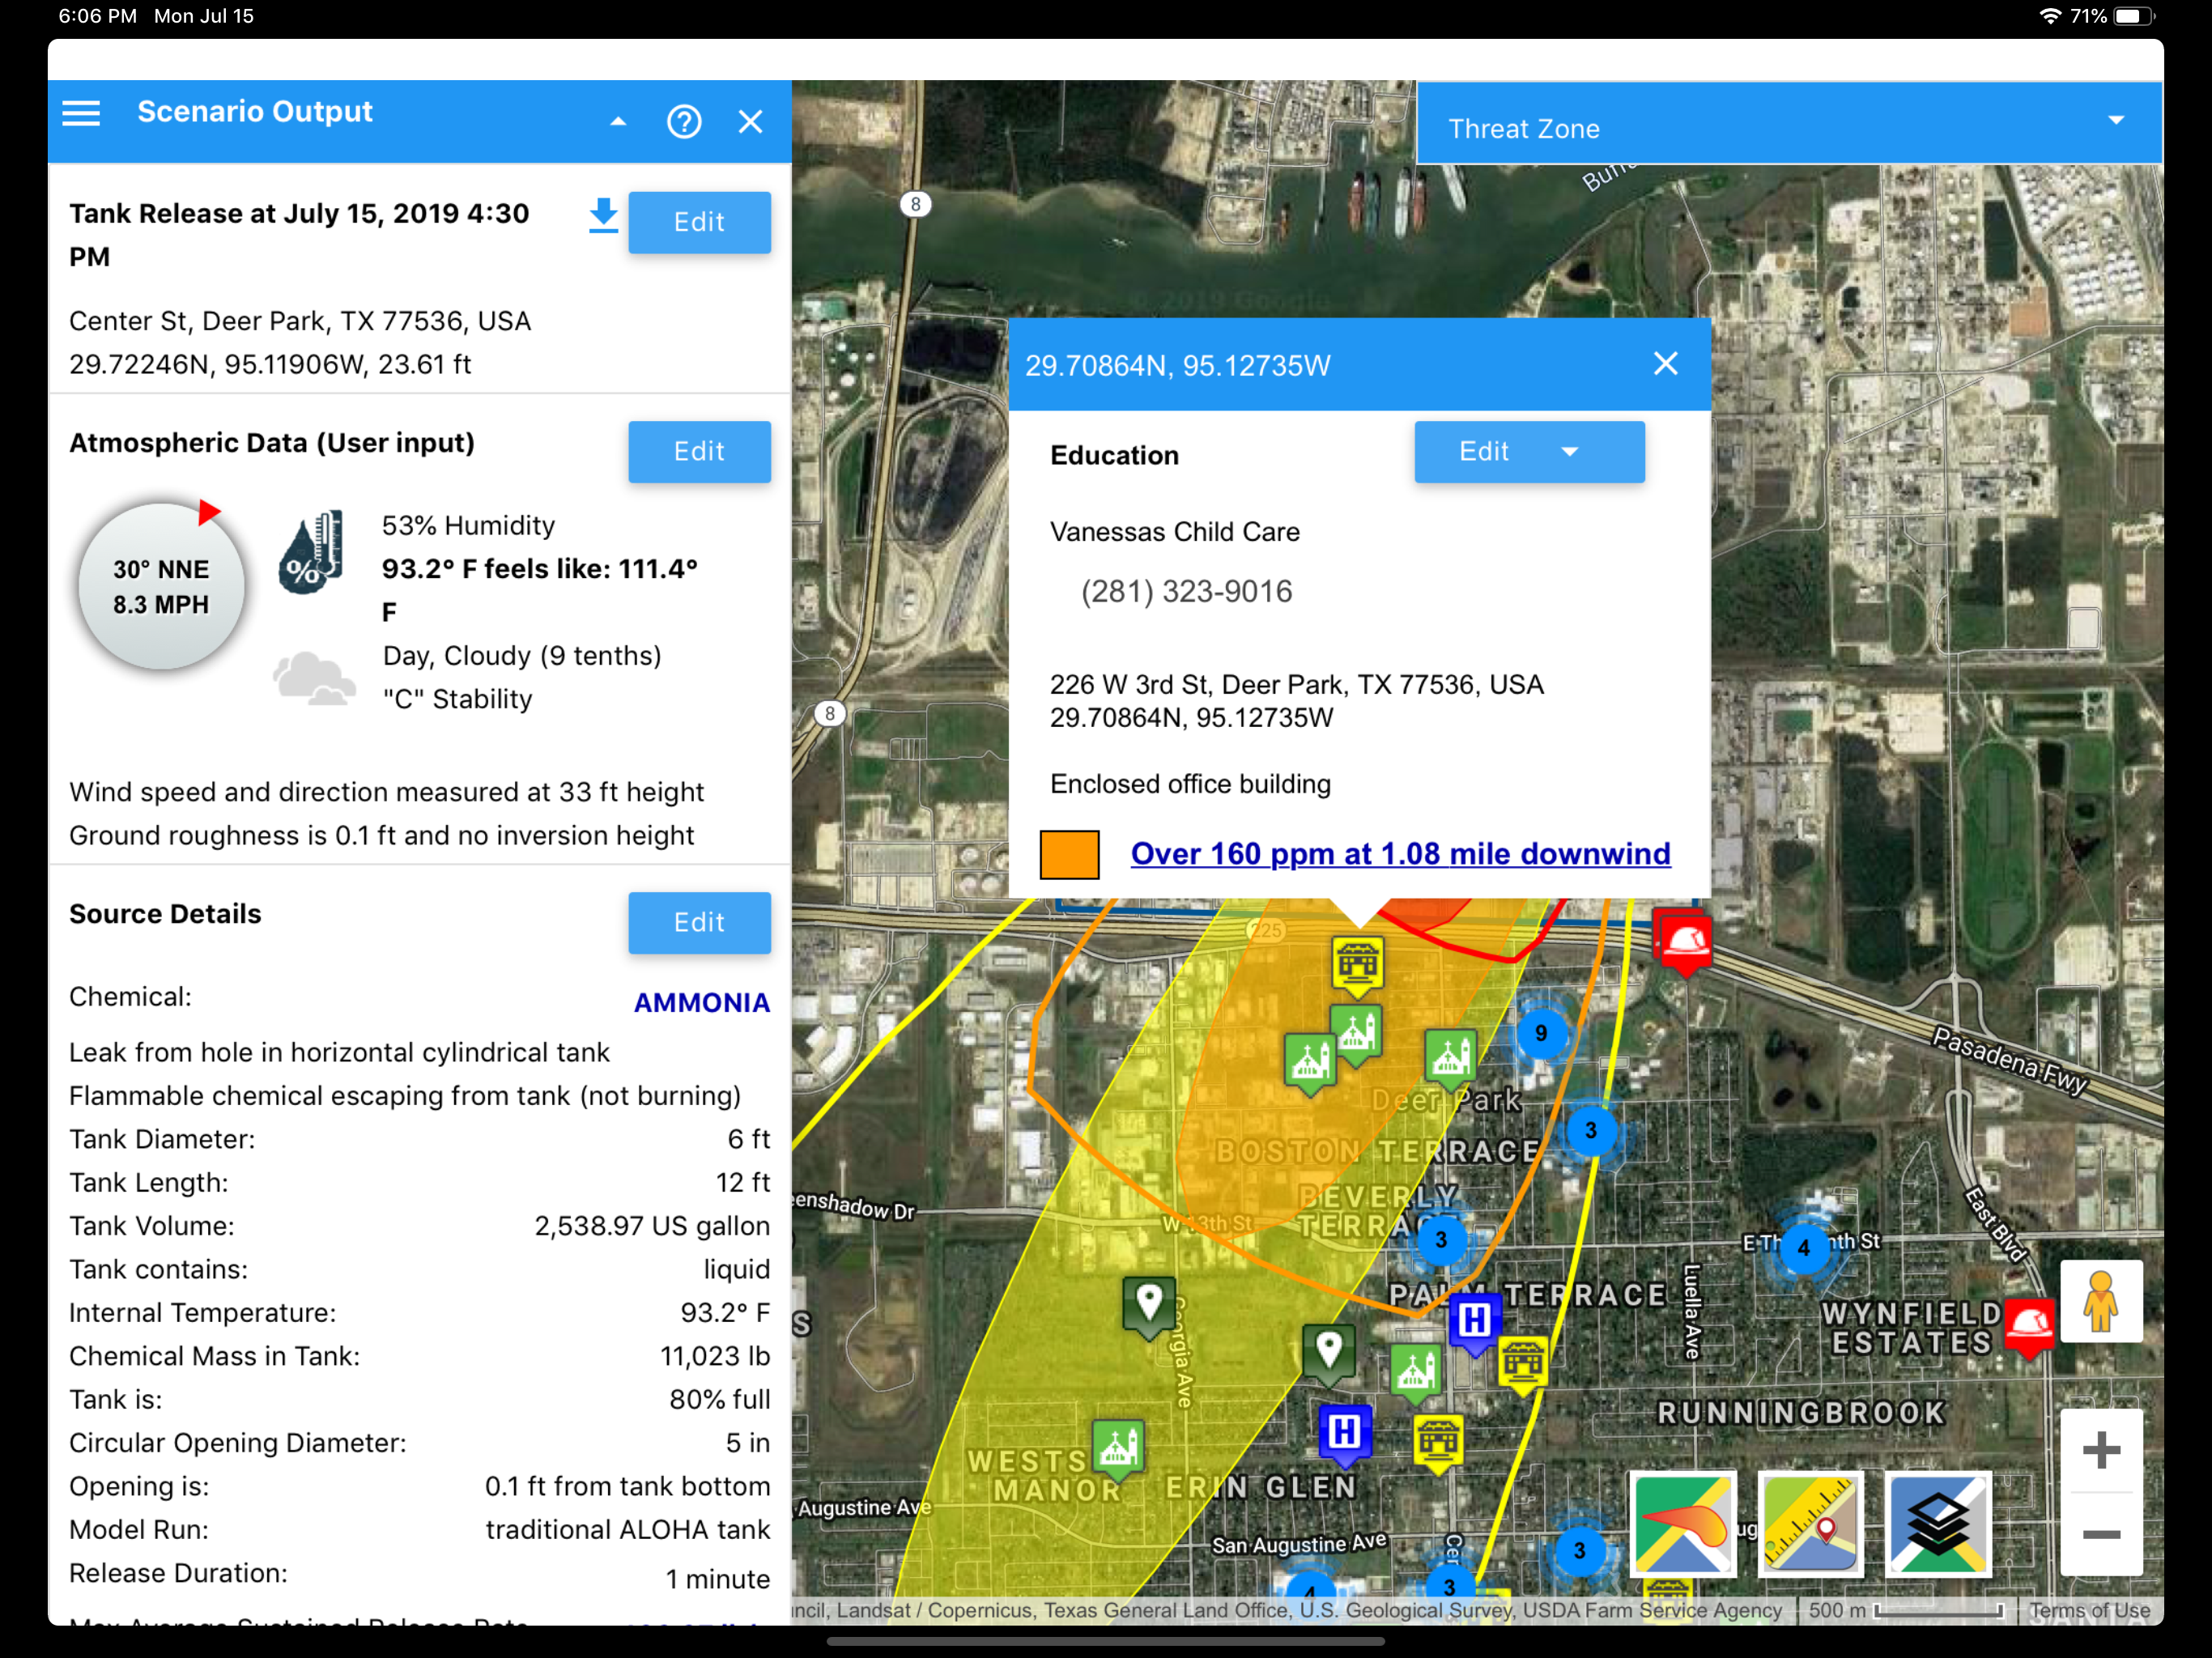This screenshot has width=2212, height=1658.
Task: Click Edit in the Education popup
Action: (x=1483, y=452)
